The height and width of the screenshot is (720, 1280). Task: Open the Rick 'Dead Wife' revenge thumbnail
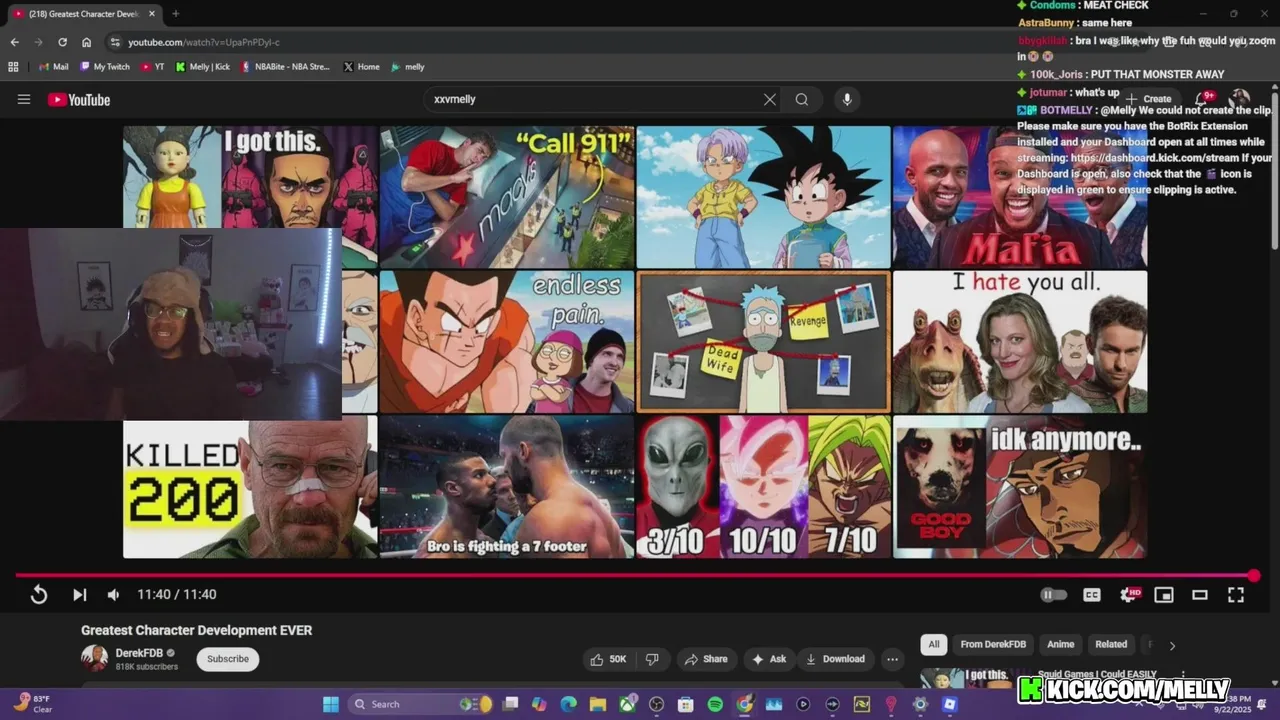coord(763,341)
